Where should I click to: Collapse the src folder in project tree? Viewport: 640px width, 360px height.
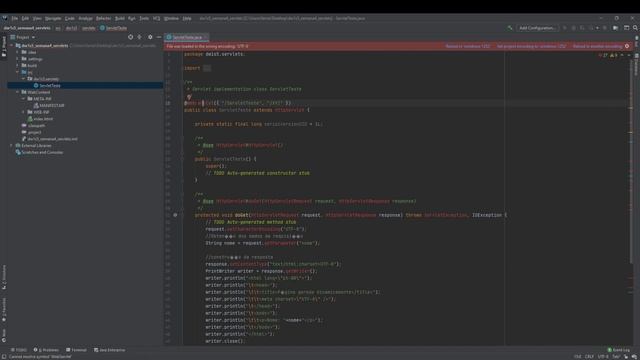(x=18, y=72)
